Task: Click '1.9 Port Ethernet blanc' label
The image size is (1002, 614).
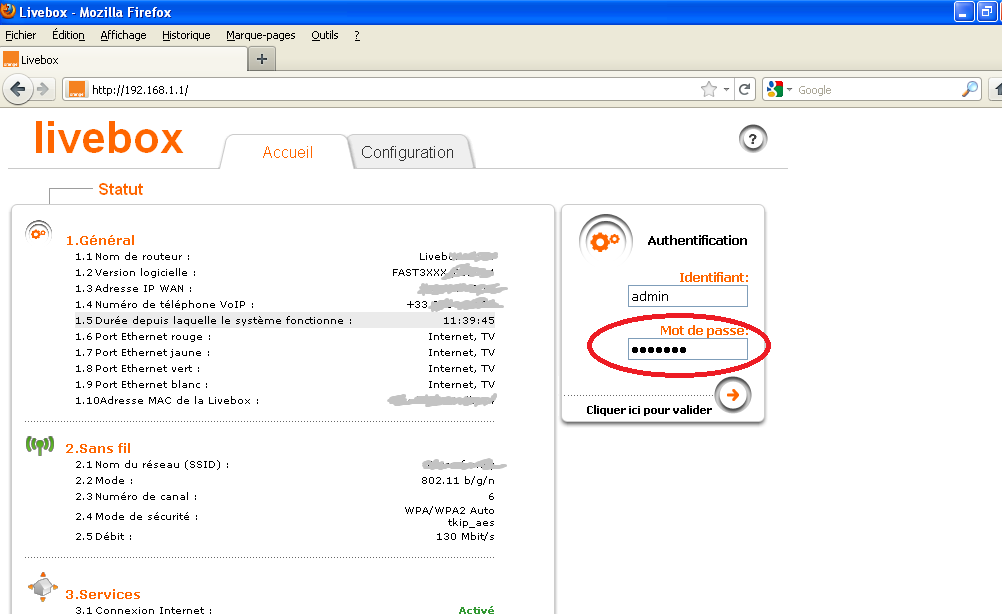Action: point(141,385)
